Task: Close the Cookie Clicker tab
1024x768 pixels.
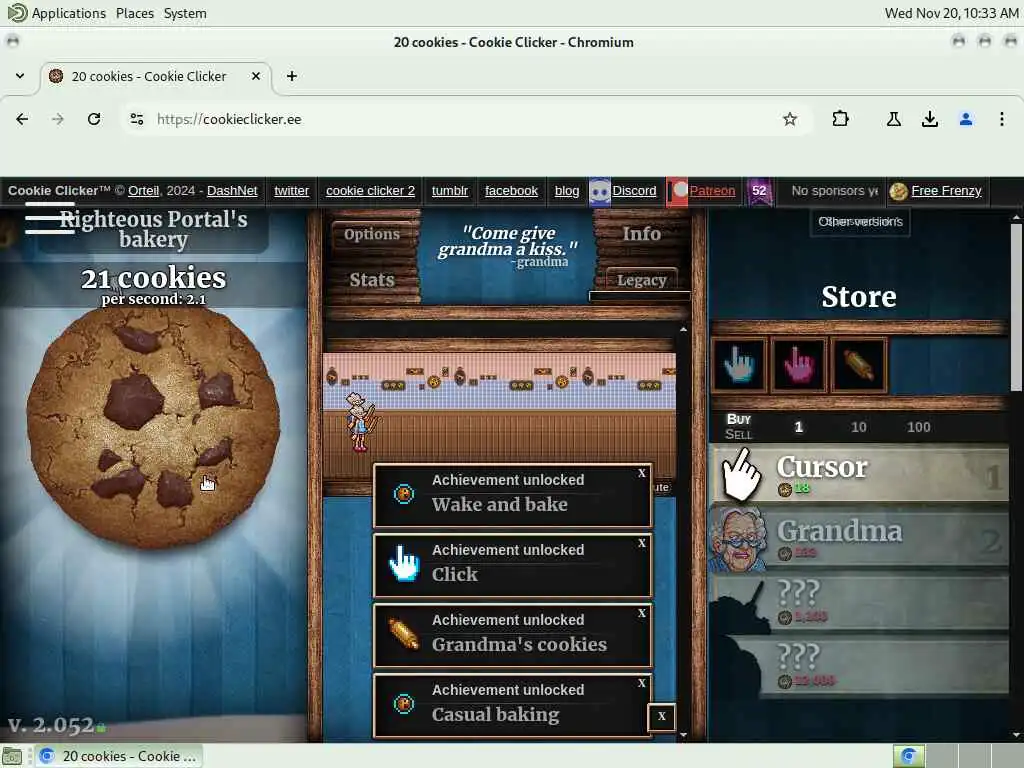Action: point(256,76)
